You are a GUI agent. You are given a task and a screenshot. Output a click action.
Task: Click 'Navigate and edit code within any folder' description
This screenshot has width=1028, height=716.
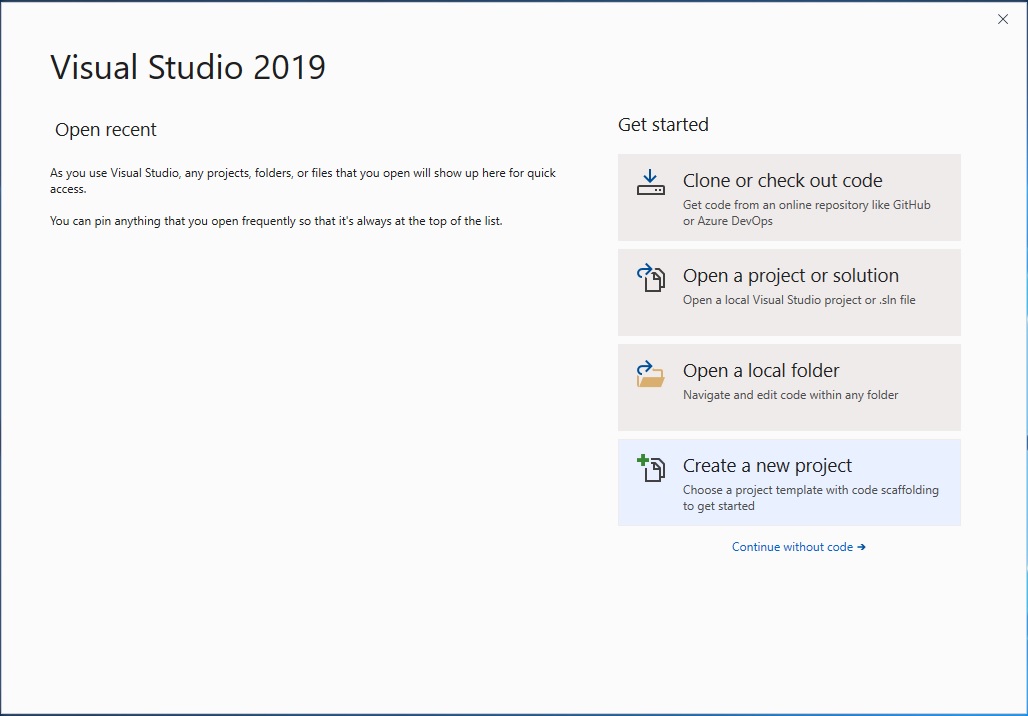click(x=791, y=395)
